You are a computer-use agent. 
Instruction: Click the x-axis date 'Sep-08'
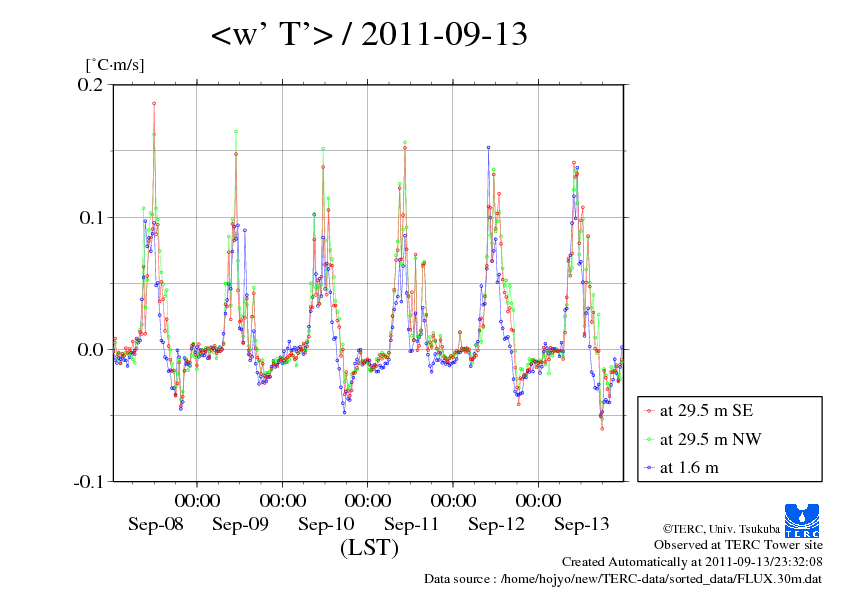[x=155, y=524]
